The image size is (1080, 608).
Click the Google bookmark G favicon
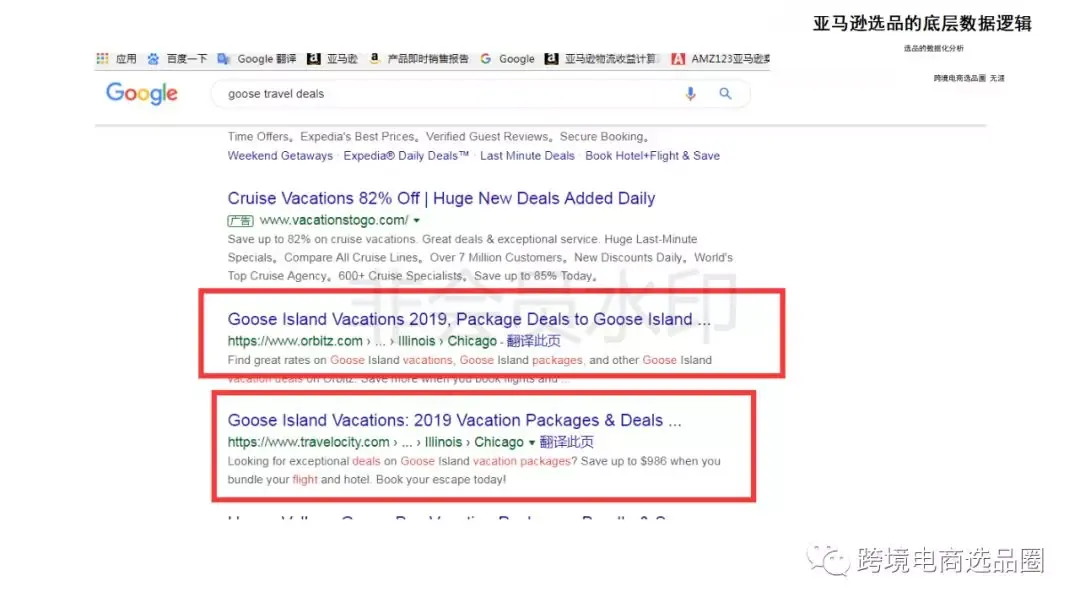pos(486,59)
